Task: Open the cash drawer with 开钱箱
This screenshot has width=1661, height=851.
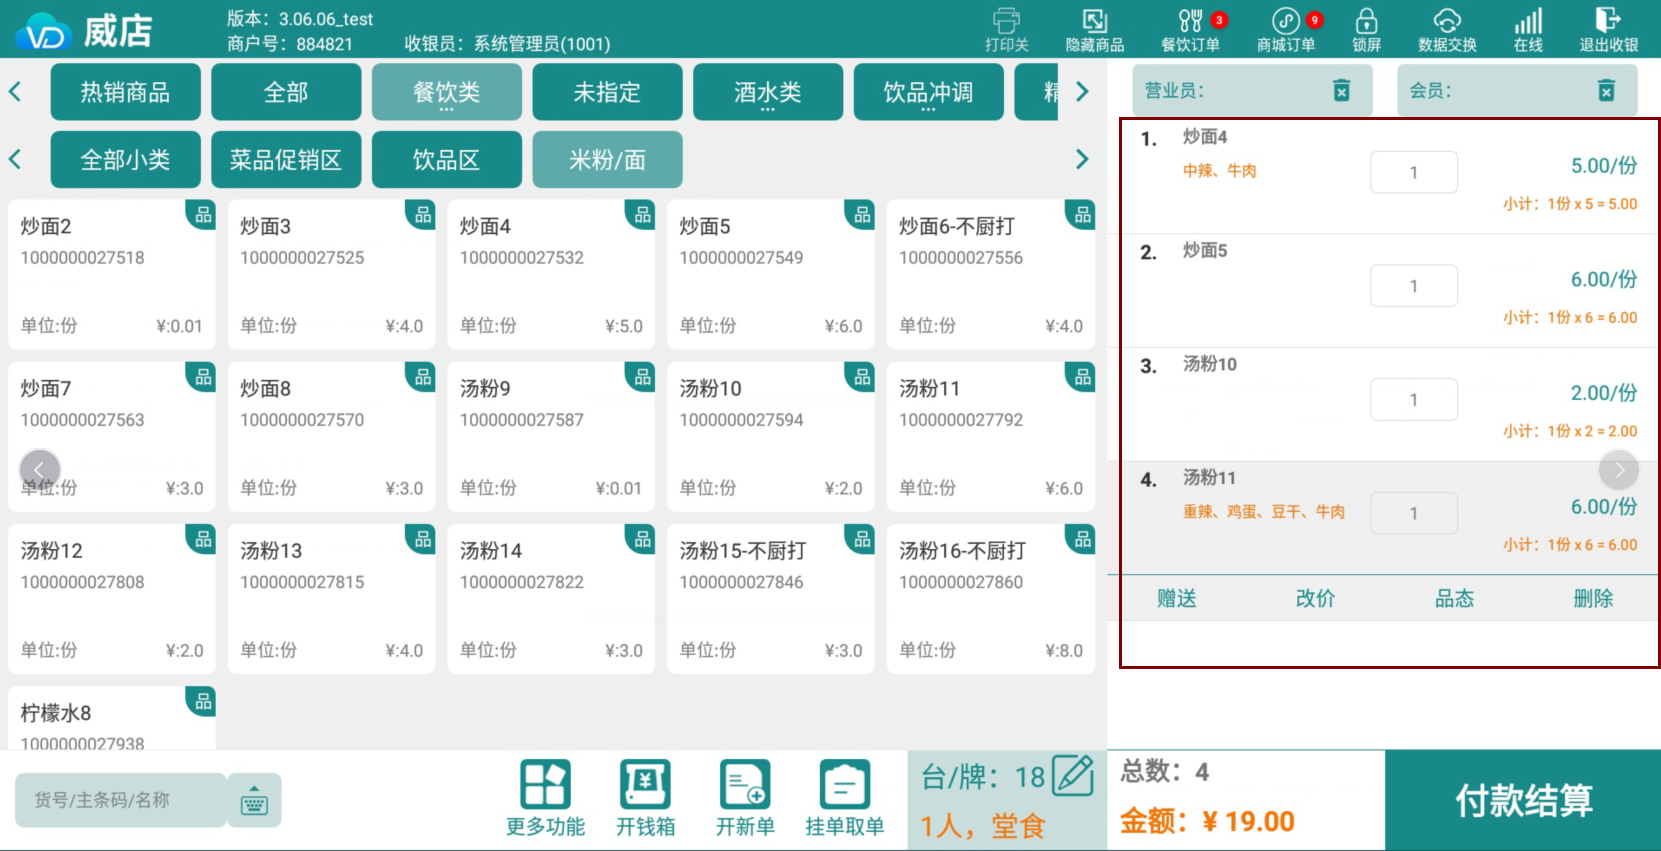Action: click(x=645, y=798)
